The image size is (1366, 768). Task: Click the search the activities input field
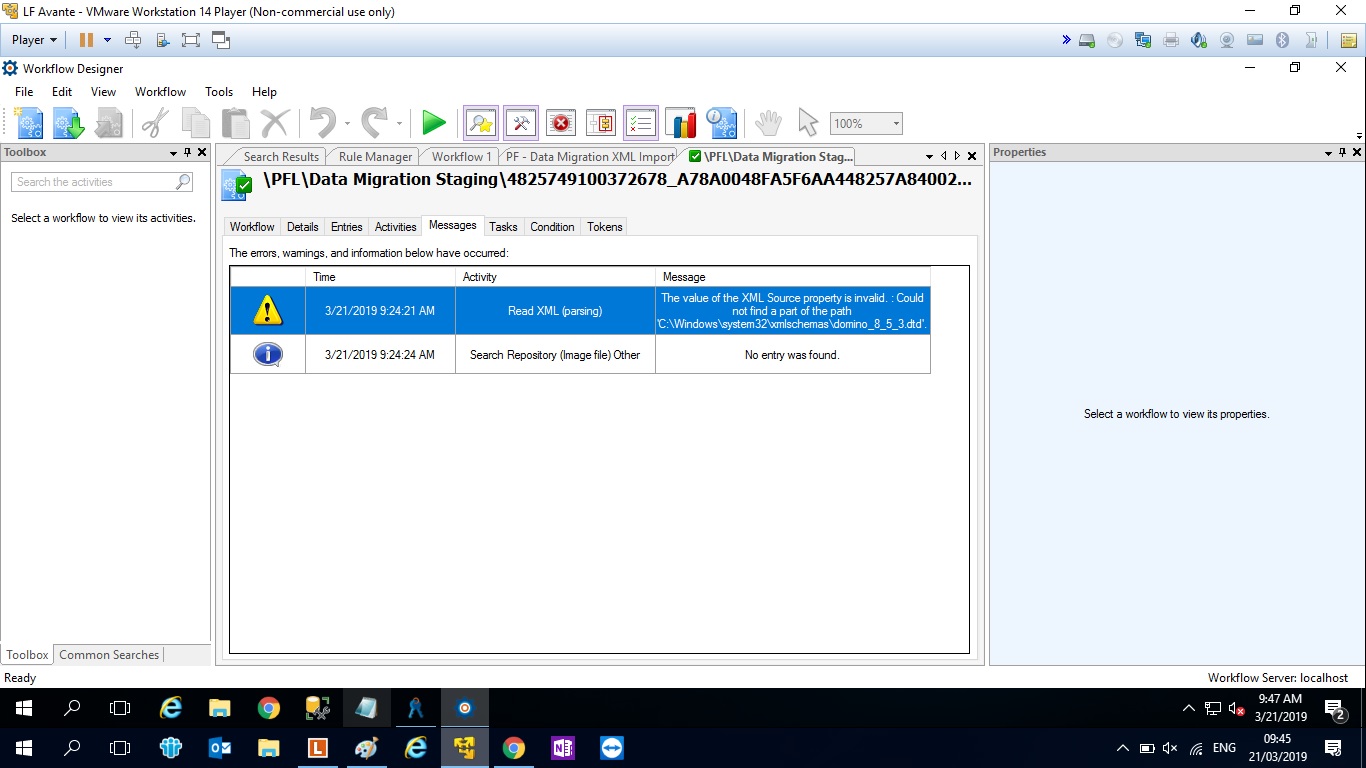[x=94, y=182]
